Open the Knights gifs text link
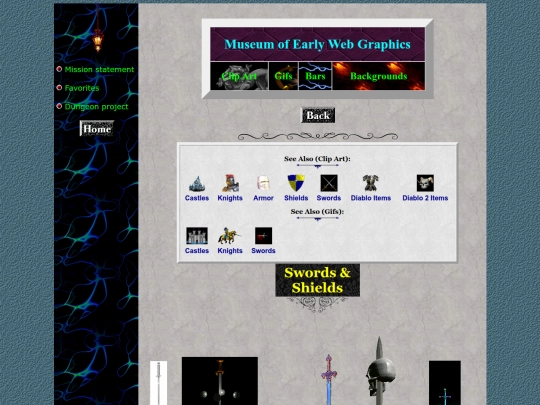Viewport: 540px width, 405px height. click(x=230, y=251)
